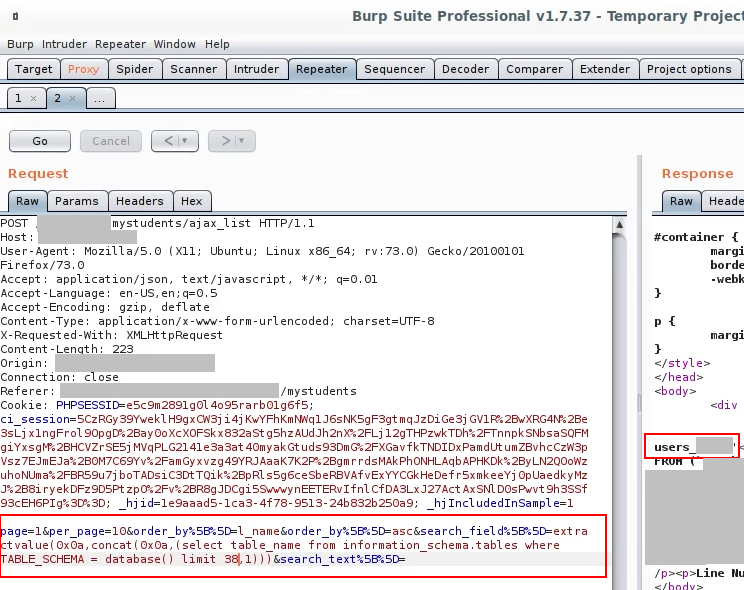This screenshot has height=590, width=744.
Task: Open the Request Hex tab
Action: pos(192,201)
